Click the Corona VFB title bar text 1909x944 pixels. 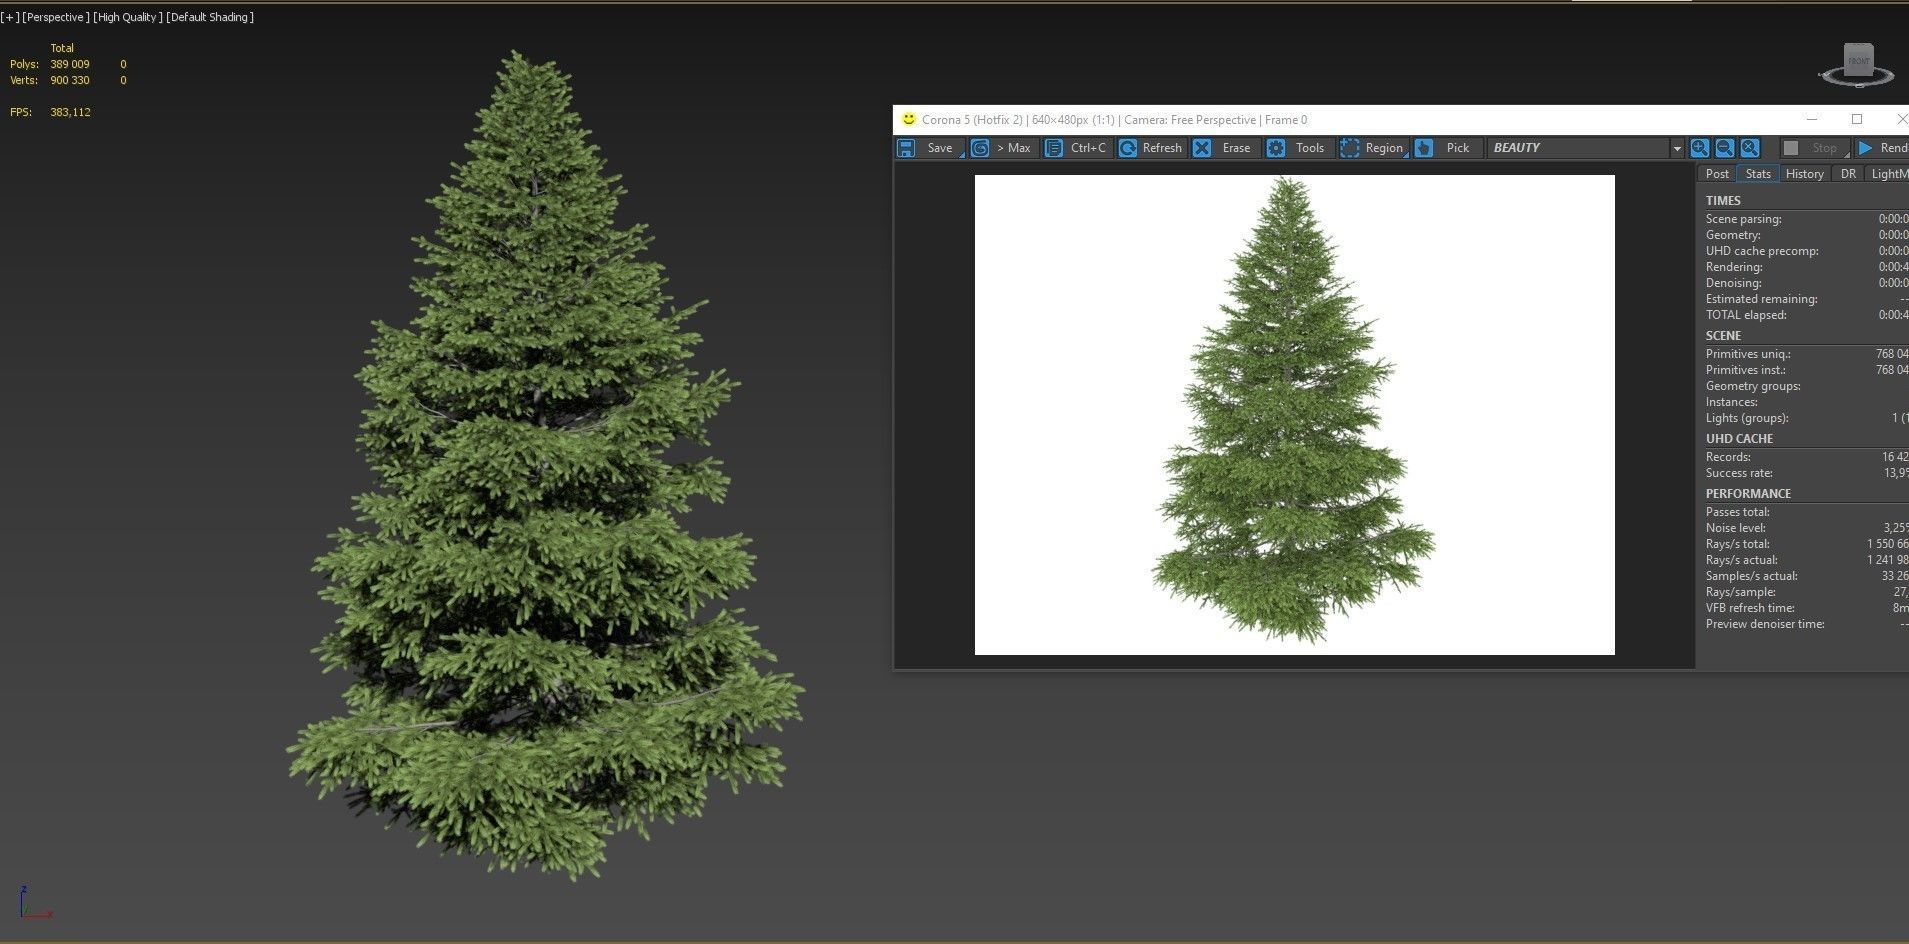click(x=1114, y=120)
